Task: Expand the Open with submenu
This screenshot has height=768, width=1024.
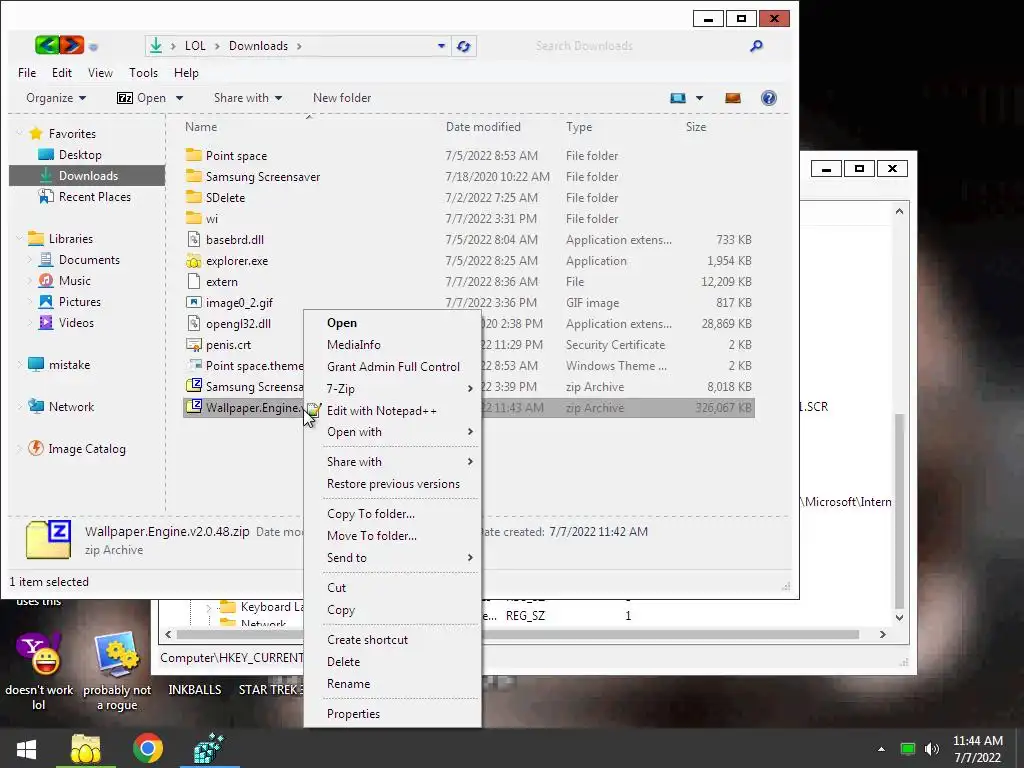Action: 400,432
